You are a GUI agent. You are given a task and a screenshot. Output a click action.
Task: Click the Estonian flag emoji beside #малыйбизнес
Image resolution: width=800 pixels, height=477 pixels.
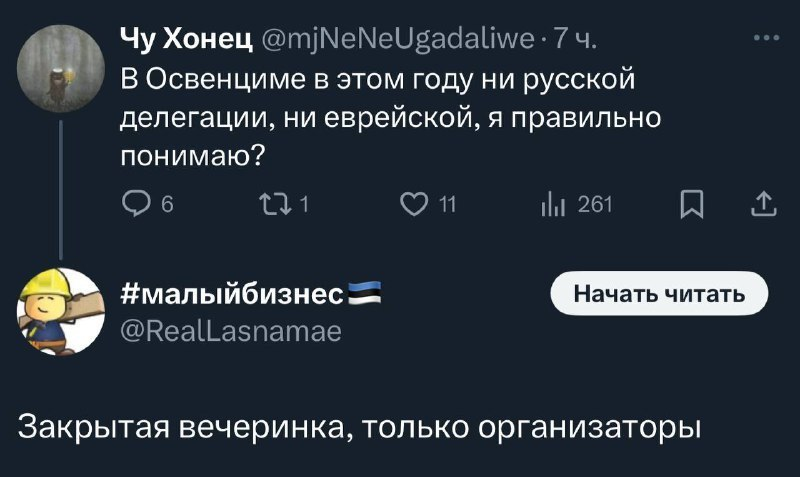(x=365, y=294)
